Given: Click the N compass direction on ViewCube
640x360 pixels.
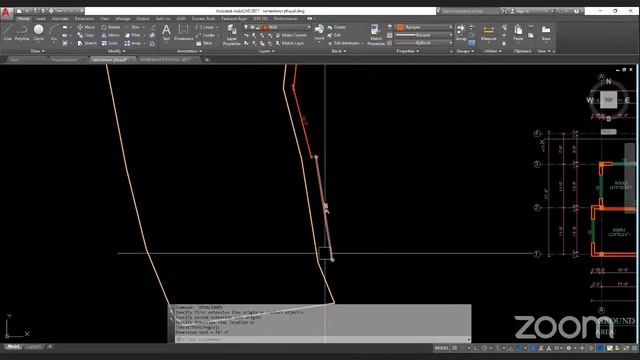Looking at the screenshot, I should tap(609, 82).
